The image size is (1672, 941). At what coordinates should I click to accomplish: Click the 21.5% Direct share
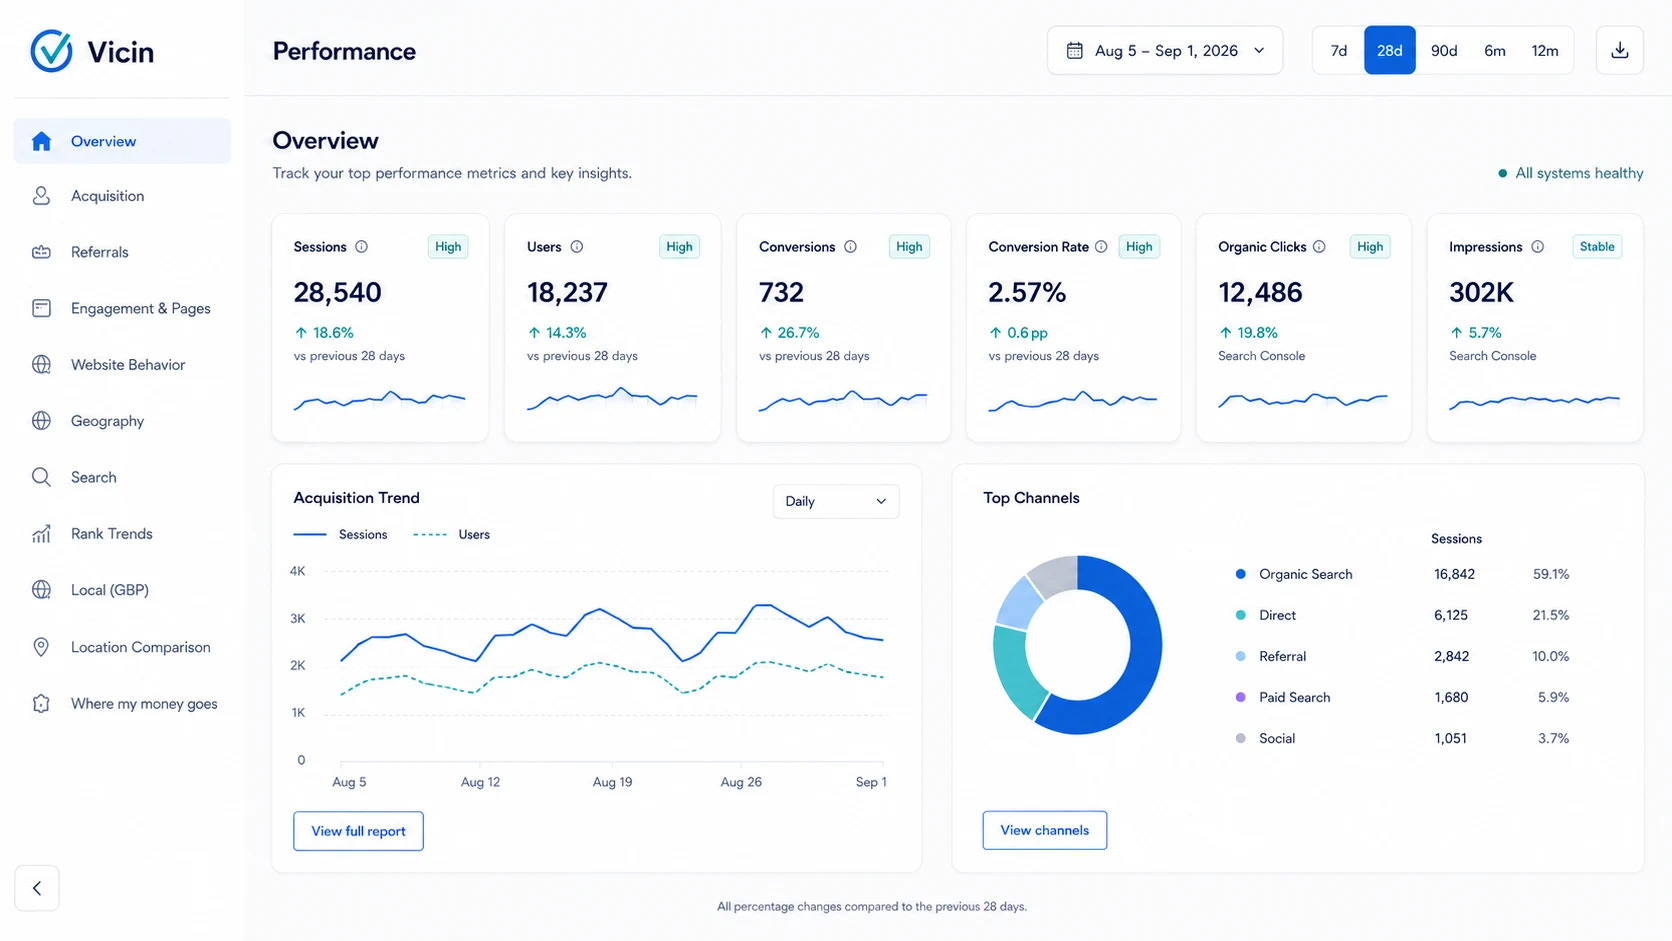tap(1551, 615)
